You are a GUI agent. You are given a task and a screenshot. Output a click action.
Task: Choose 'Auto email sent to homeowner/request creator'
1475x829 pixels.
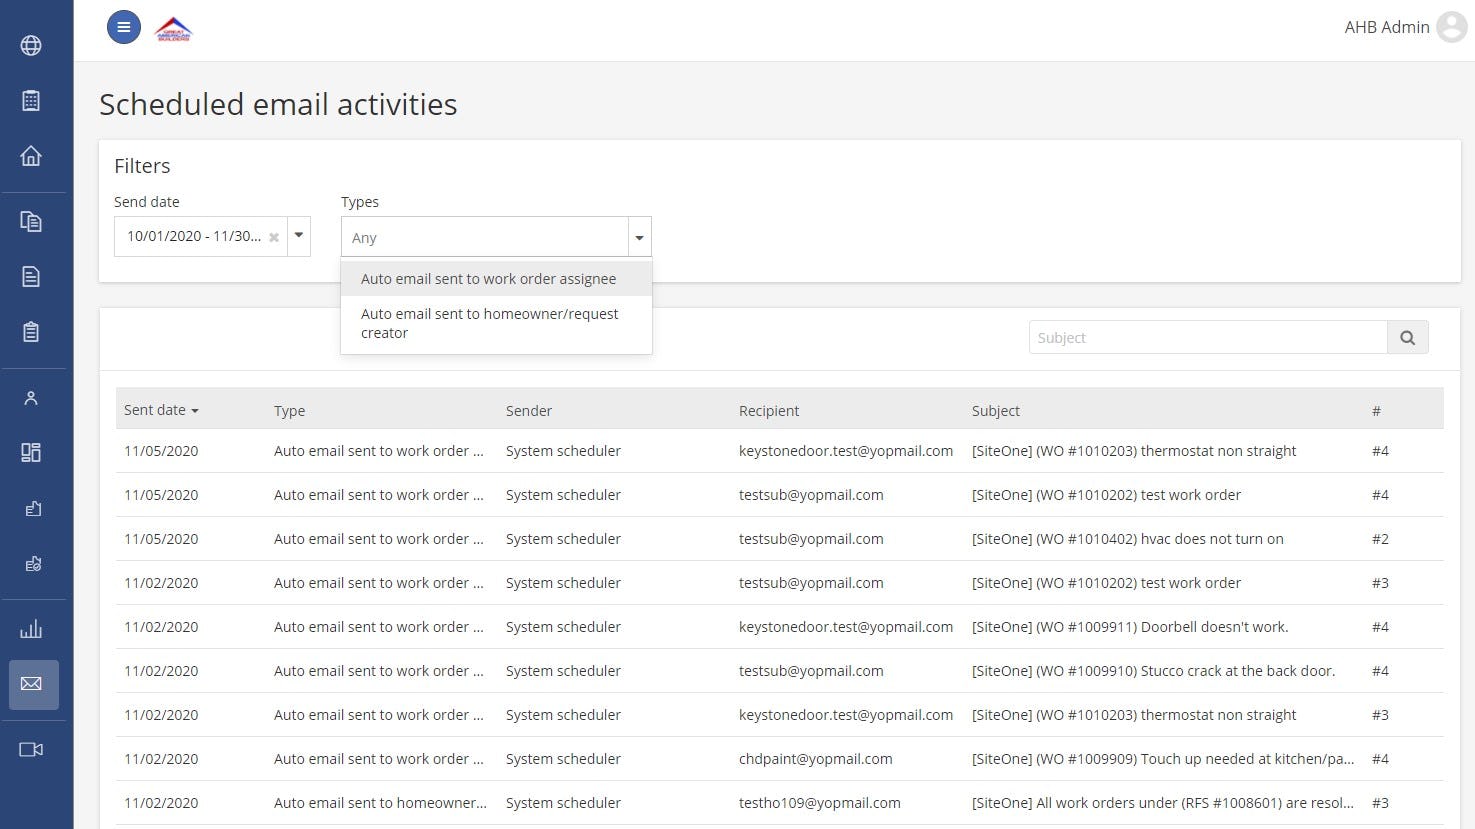pyautogui.click(x=489, y=323)
